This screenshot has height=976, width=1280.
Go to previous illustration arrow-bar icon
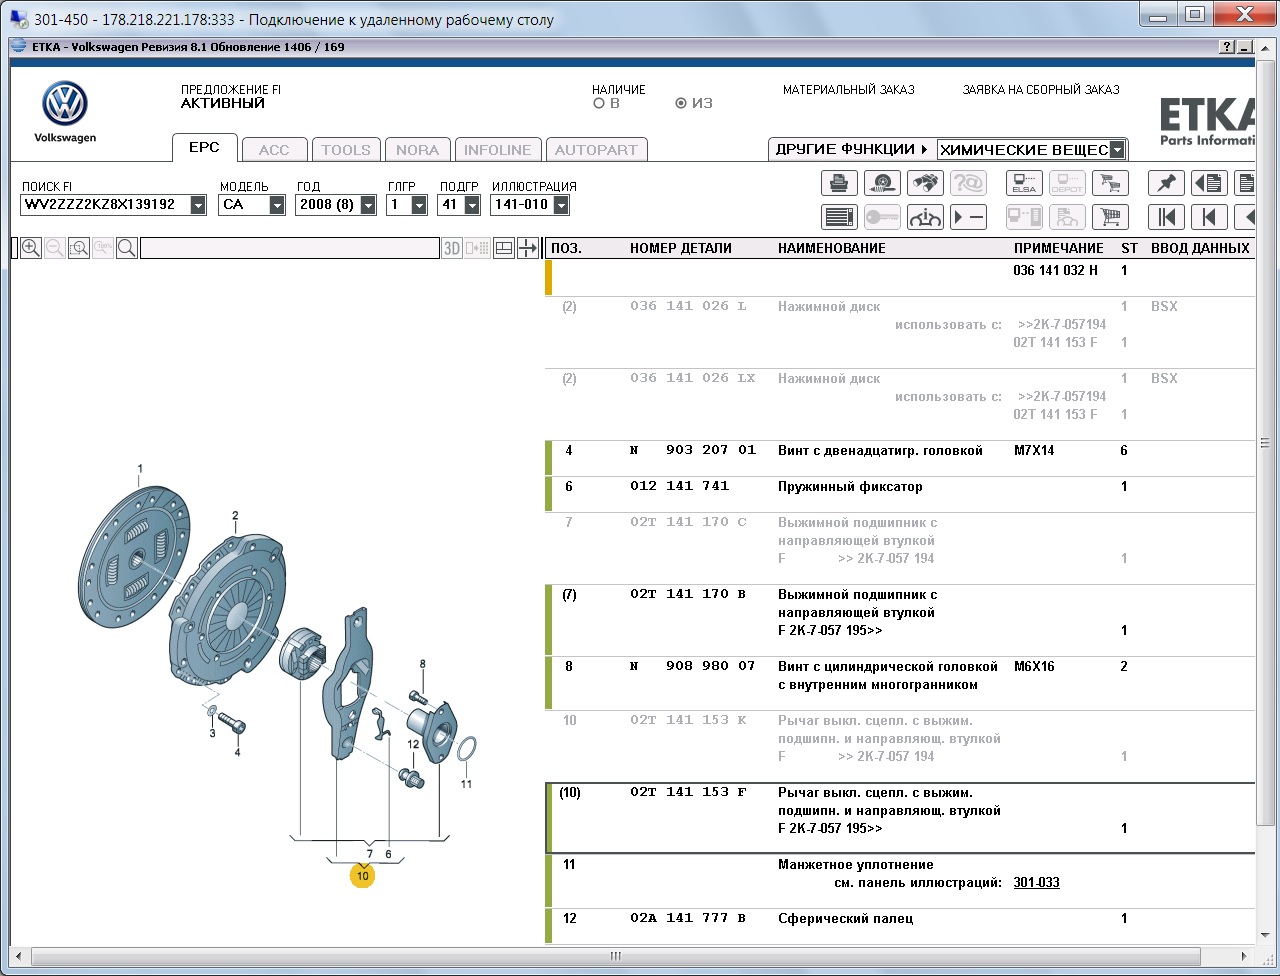tap(1209, 217)
